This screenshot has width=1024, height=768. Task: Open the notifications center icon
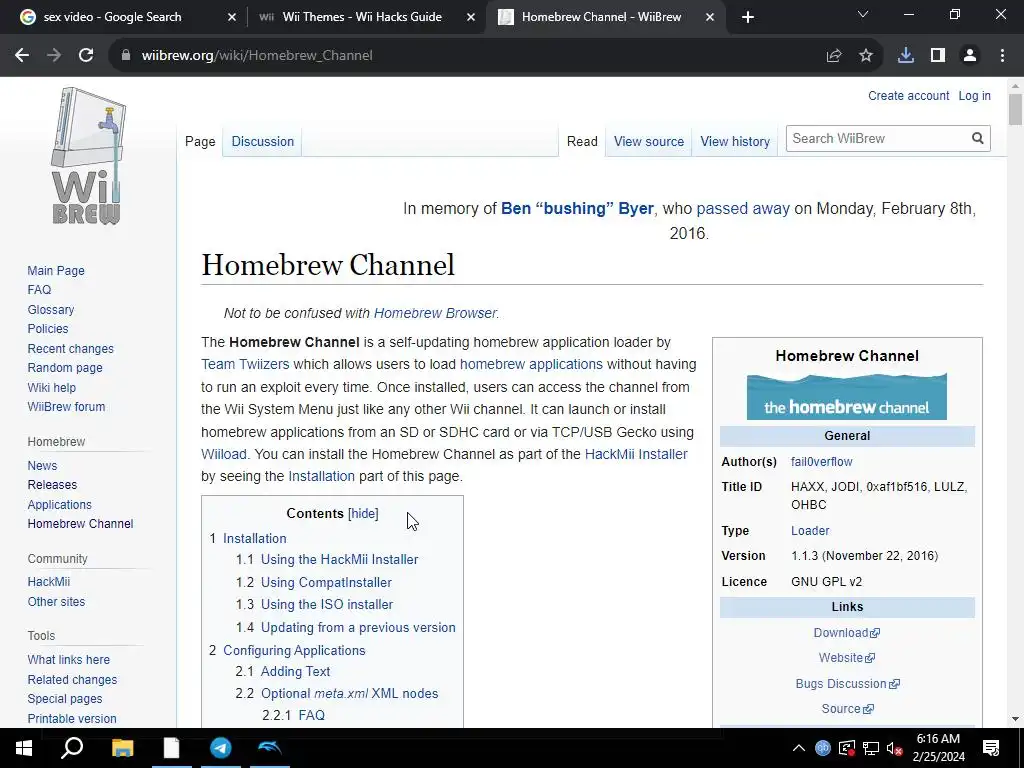point(991,748)
